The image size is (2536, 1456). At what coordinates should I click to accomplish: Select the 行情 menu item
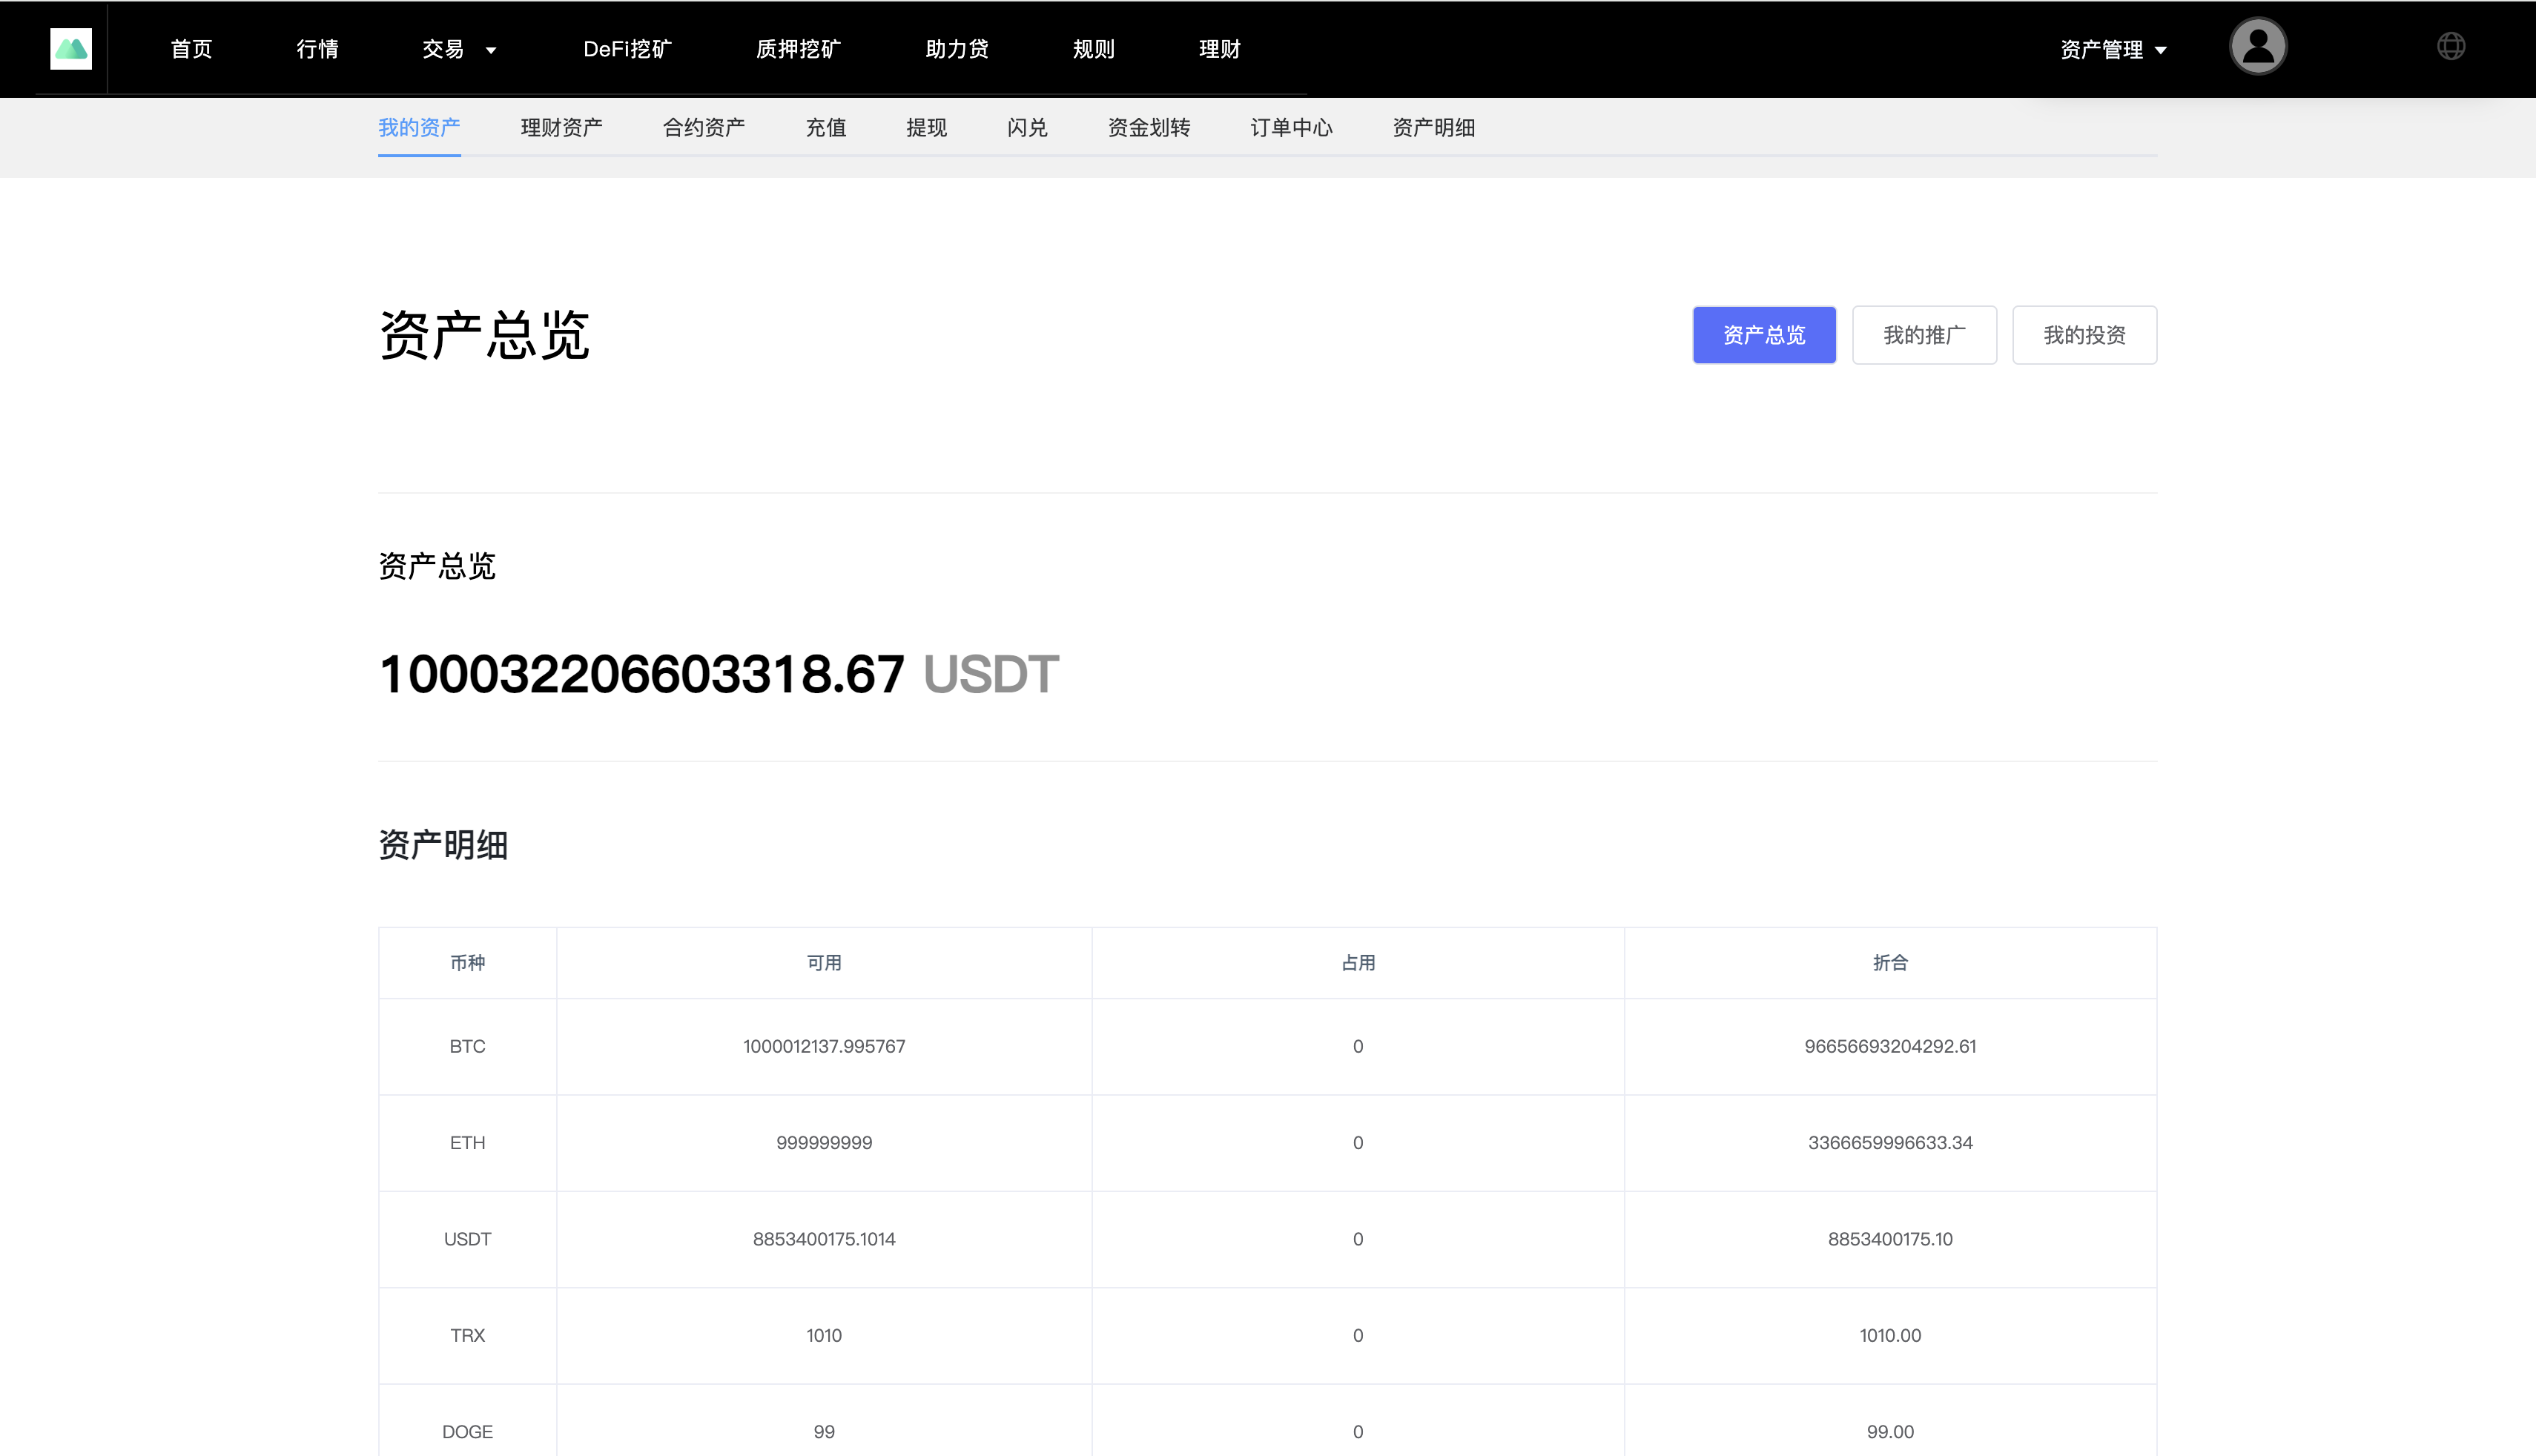tap(318, 49)
